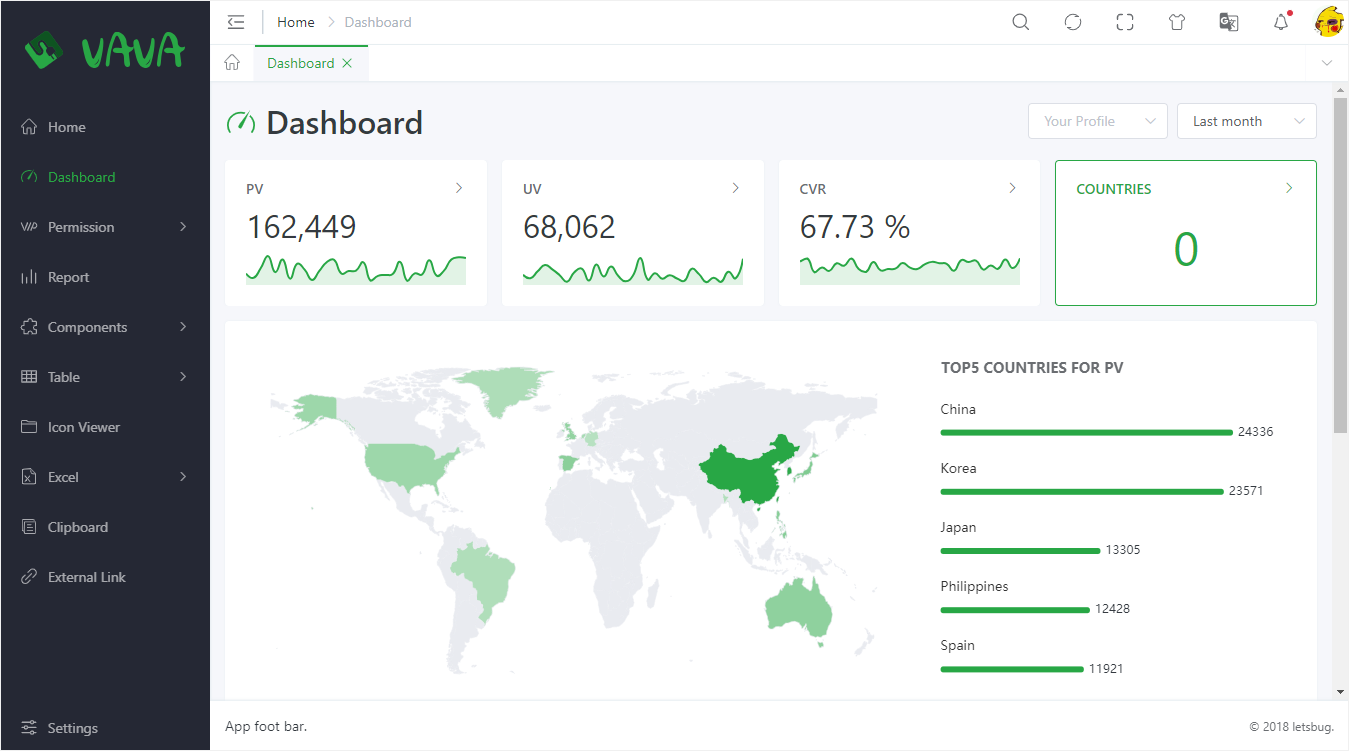Click the vertical scrollbar thumb
Viewport: 1349px width, 751px height.
point(1340,265)
